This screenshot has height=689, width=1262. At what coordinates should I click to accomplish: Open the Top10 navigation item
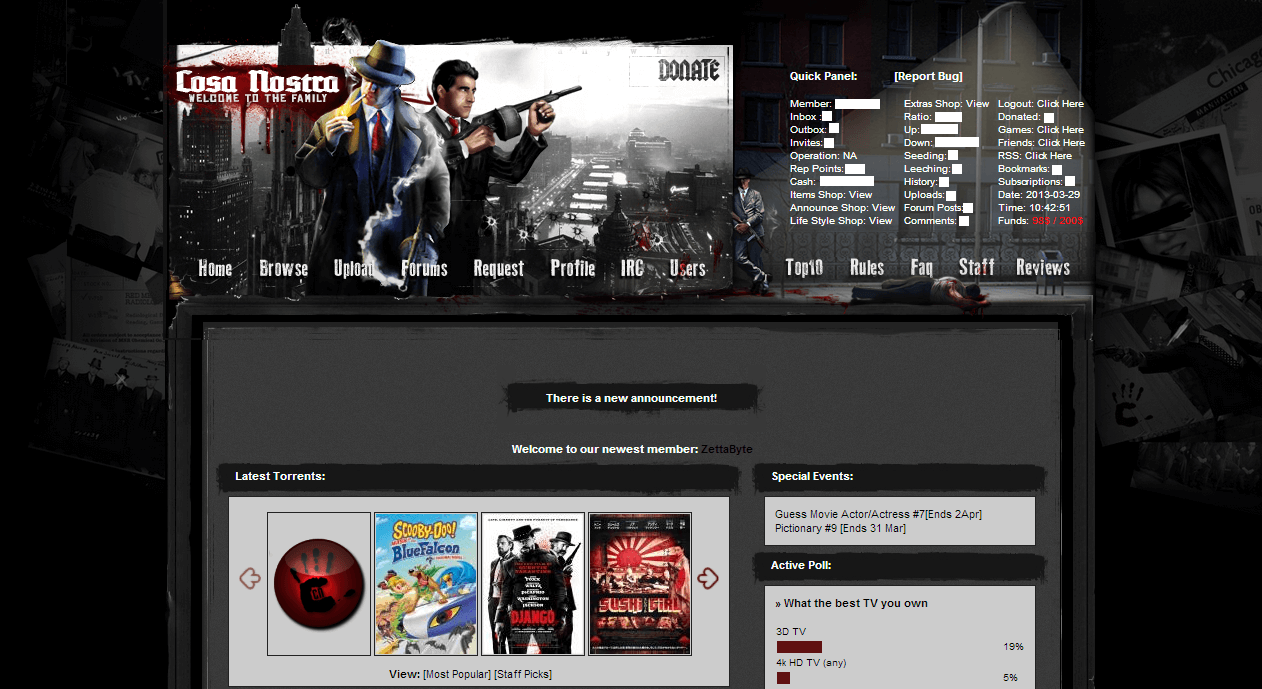pos(804,267)
